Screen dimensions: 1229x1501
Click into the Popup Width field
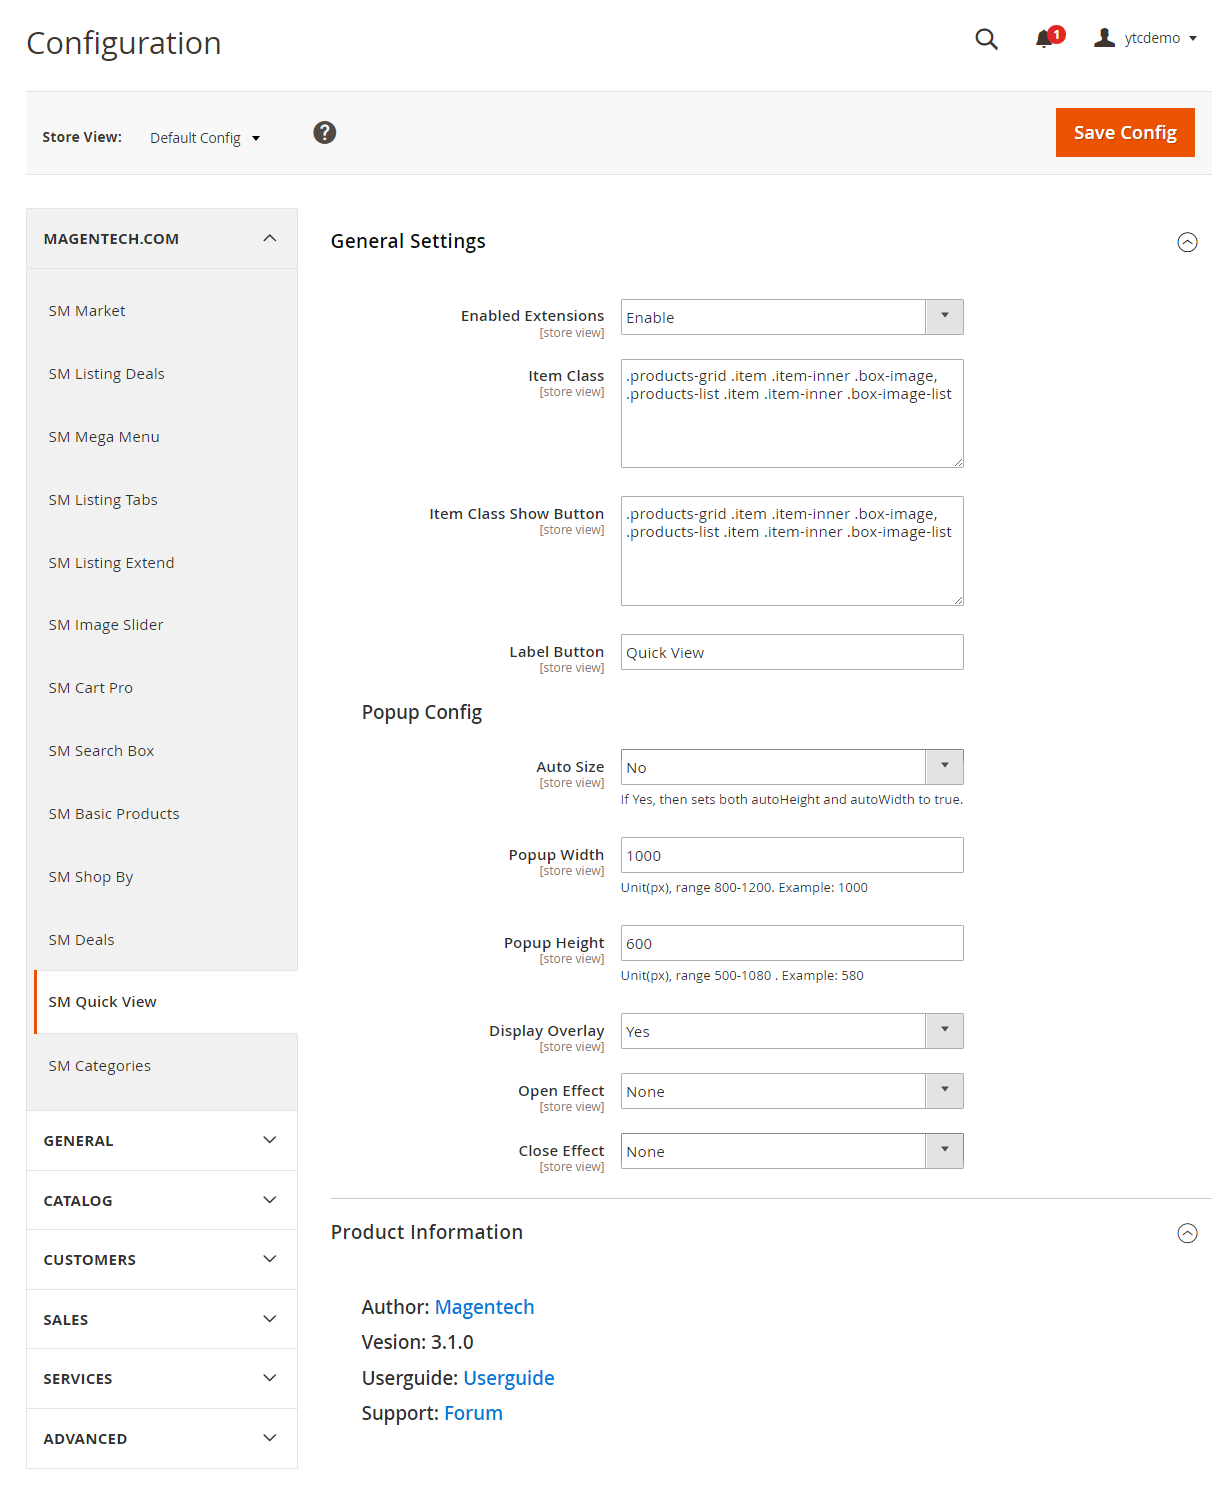(x=792, y=855)
